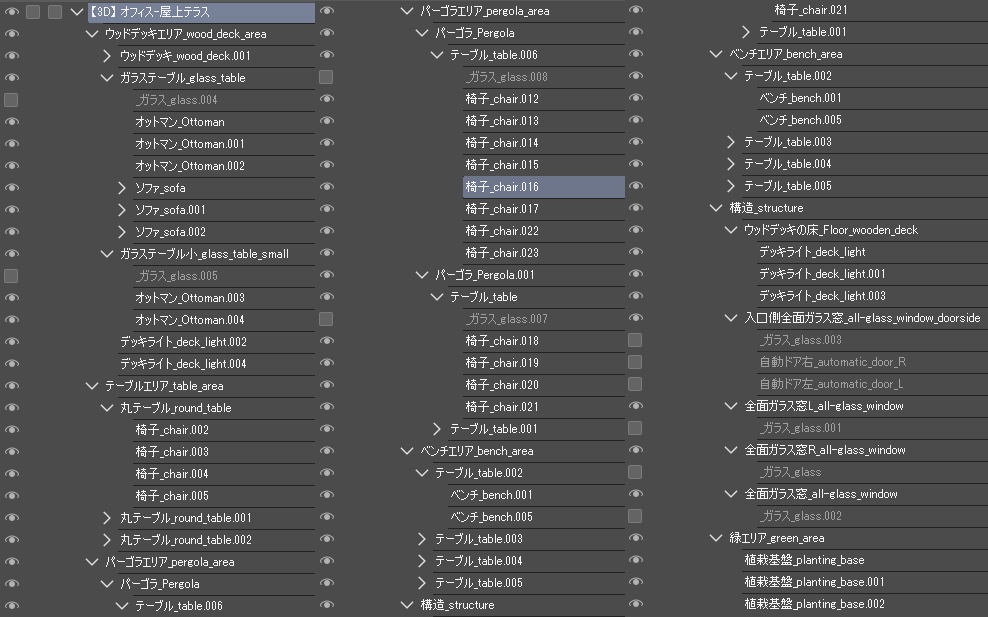Collapse the 緑エリア_green_area group
Image resolution: width=988 pixels, height=617 pixels.
716,538
